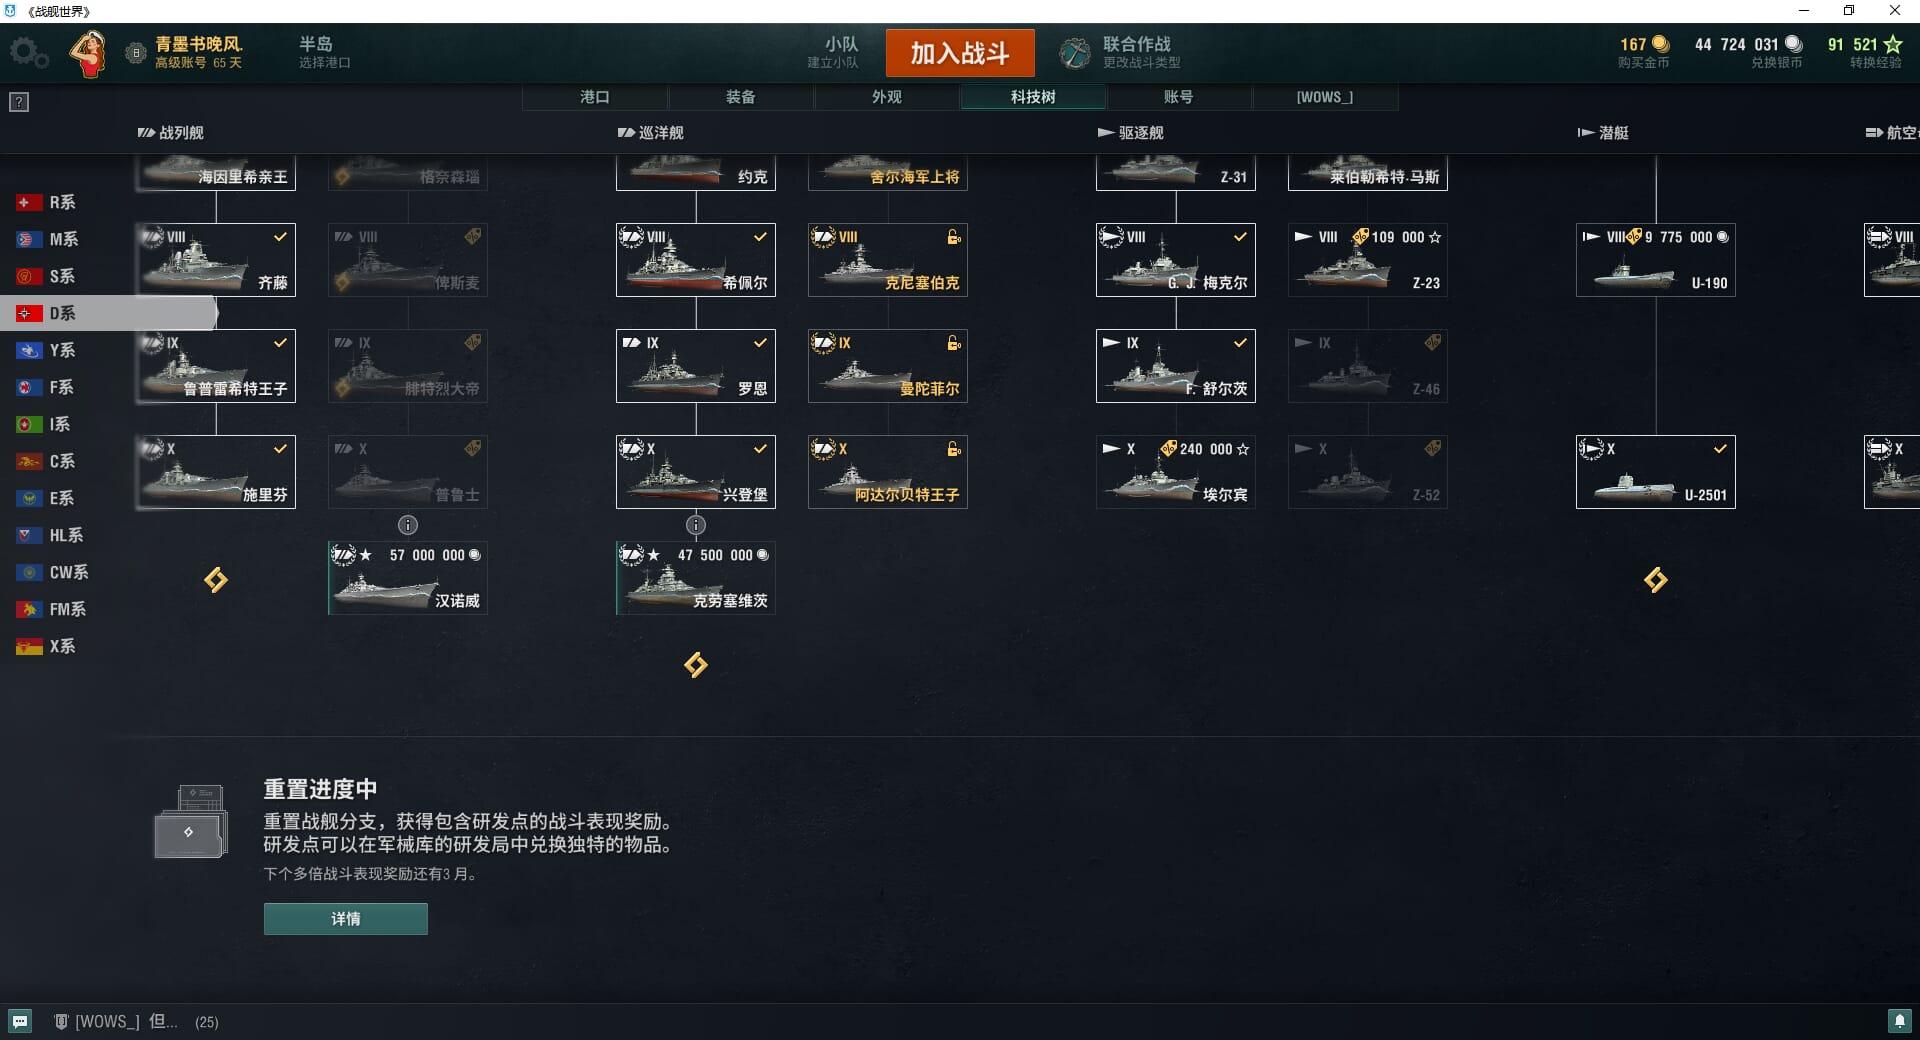
Task: Click the research point icon under submarines
Action: click(1656, 580)
